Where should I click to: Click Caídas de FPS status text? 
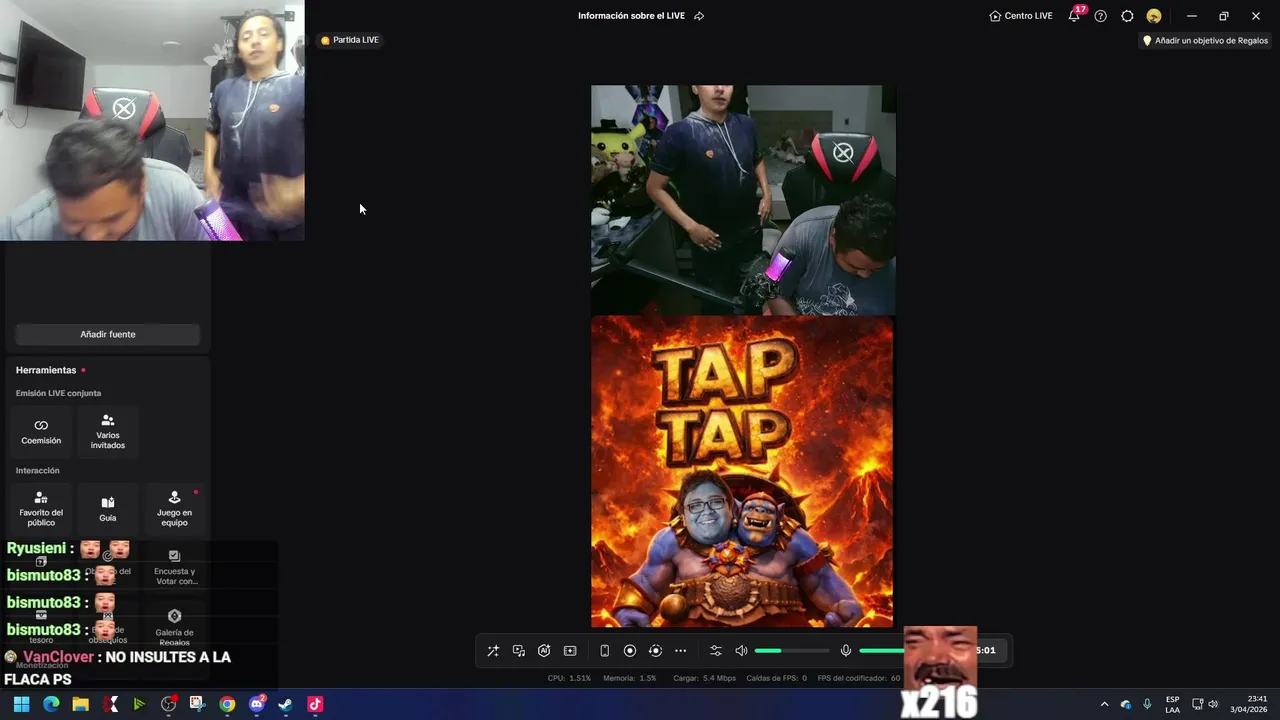(x=777, y=678)
